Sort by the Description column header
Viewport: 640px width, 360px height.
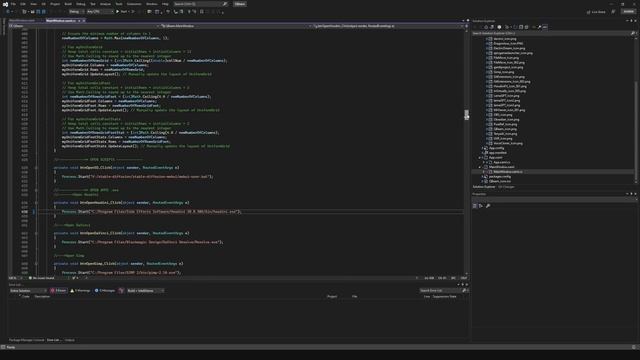pyautogui.click(x=42, y=297)
